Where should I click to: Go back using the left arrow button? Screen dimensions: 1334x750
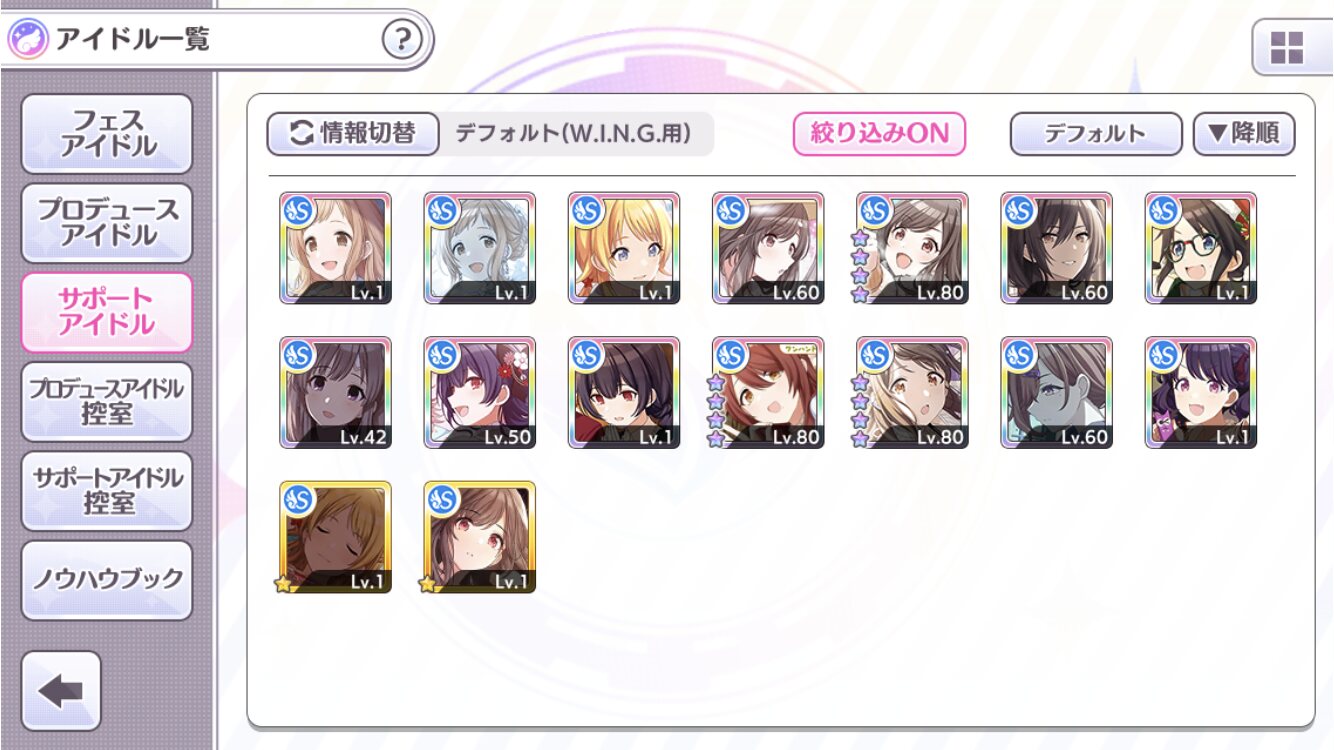61,691
